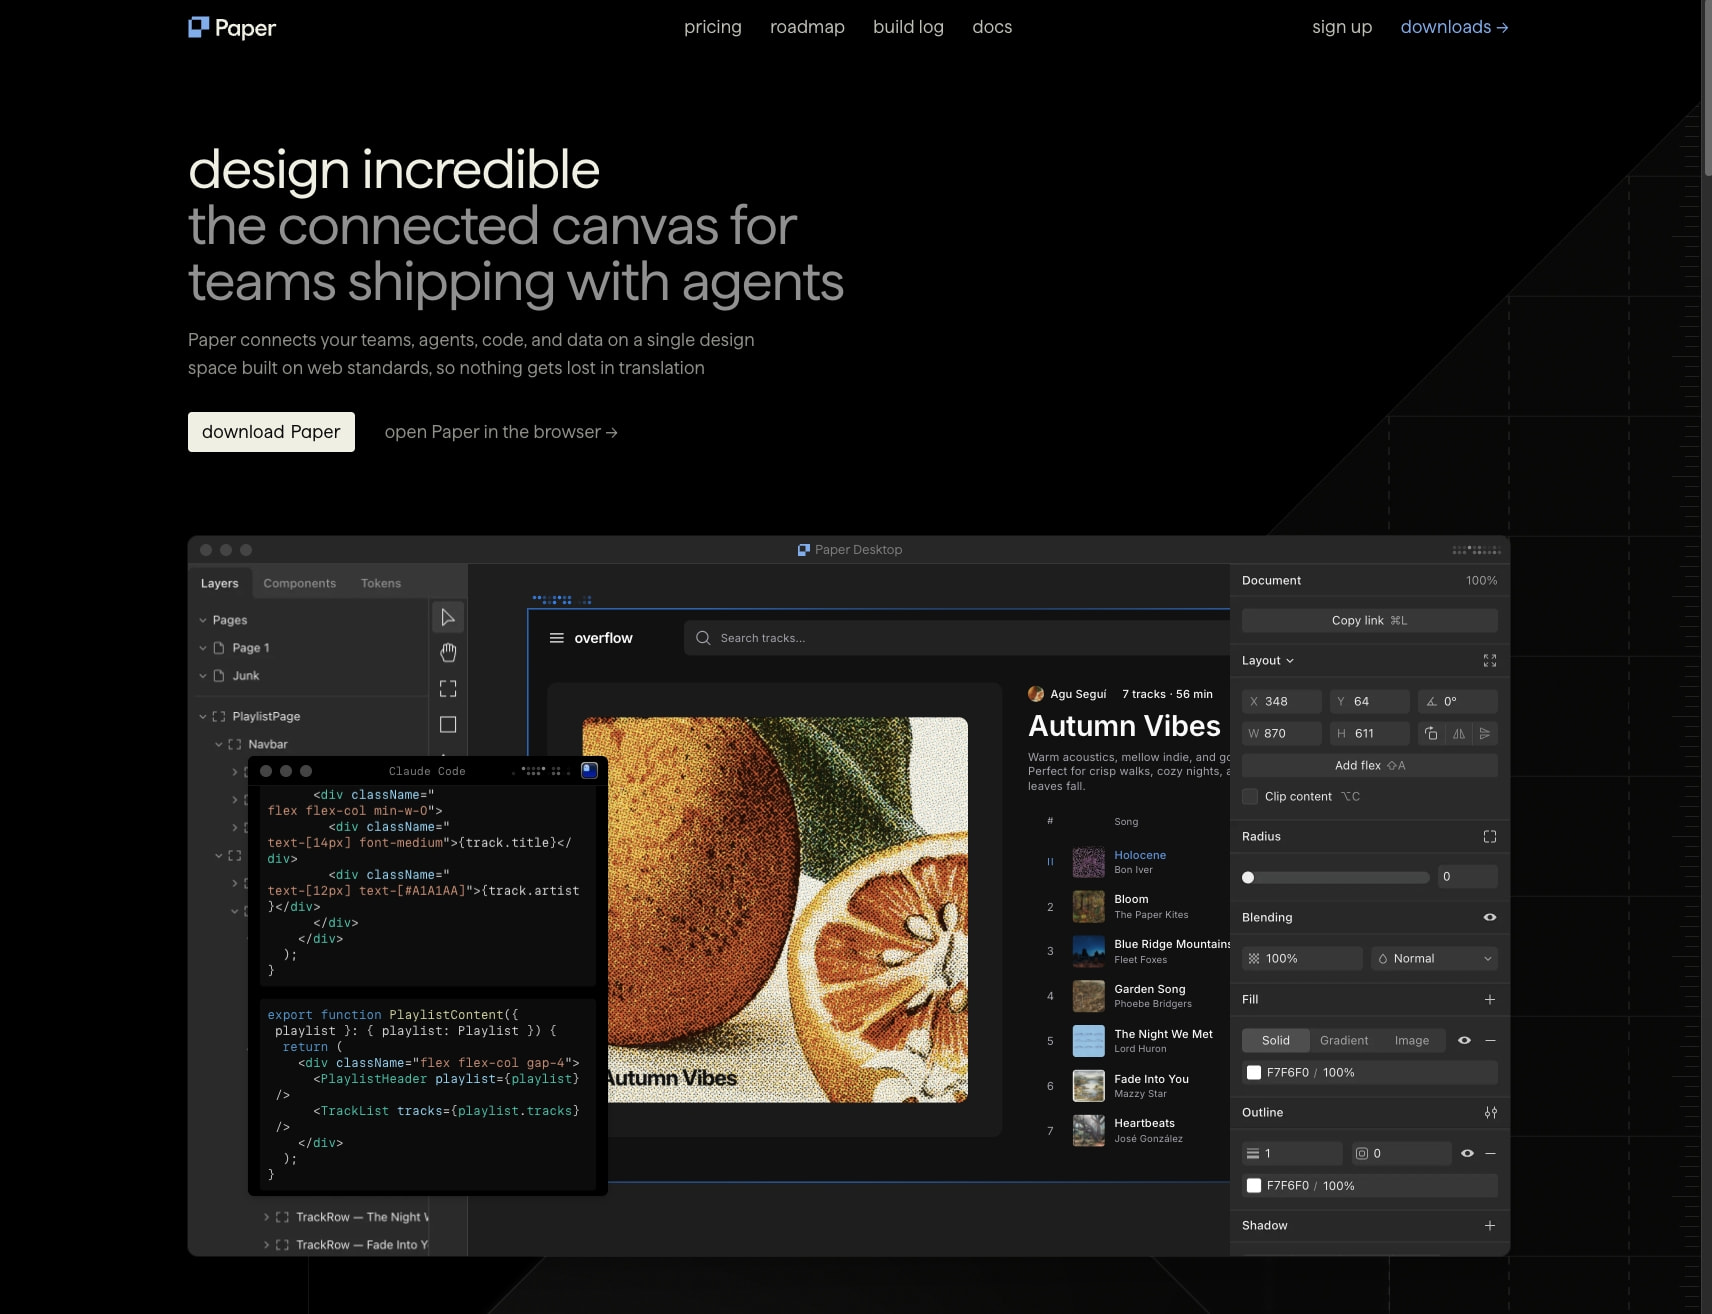Switch fill type to Image
The width and height of the screenshot is (1712, 1314).
point(1412,1041)
